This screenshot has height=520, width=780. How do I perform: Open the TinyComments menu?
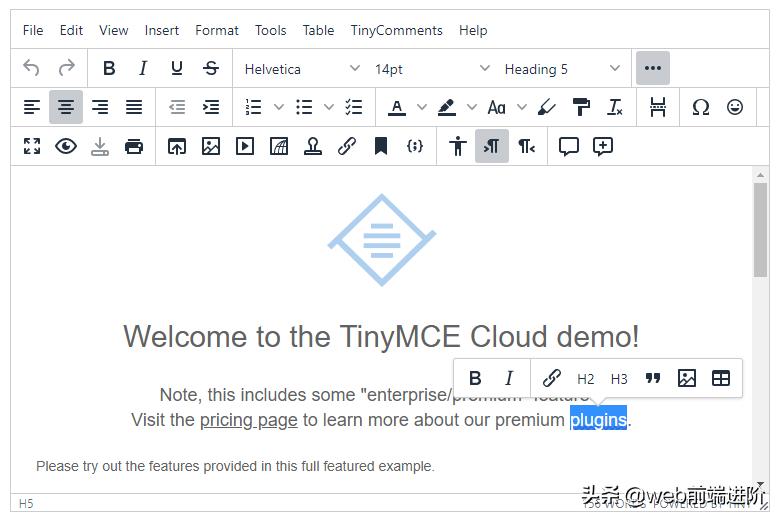396,30
